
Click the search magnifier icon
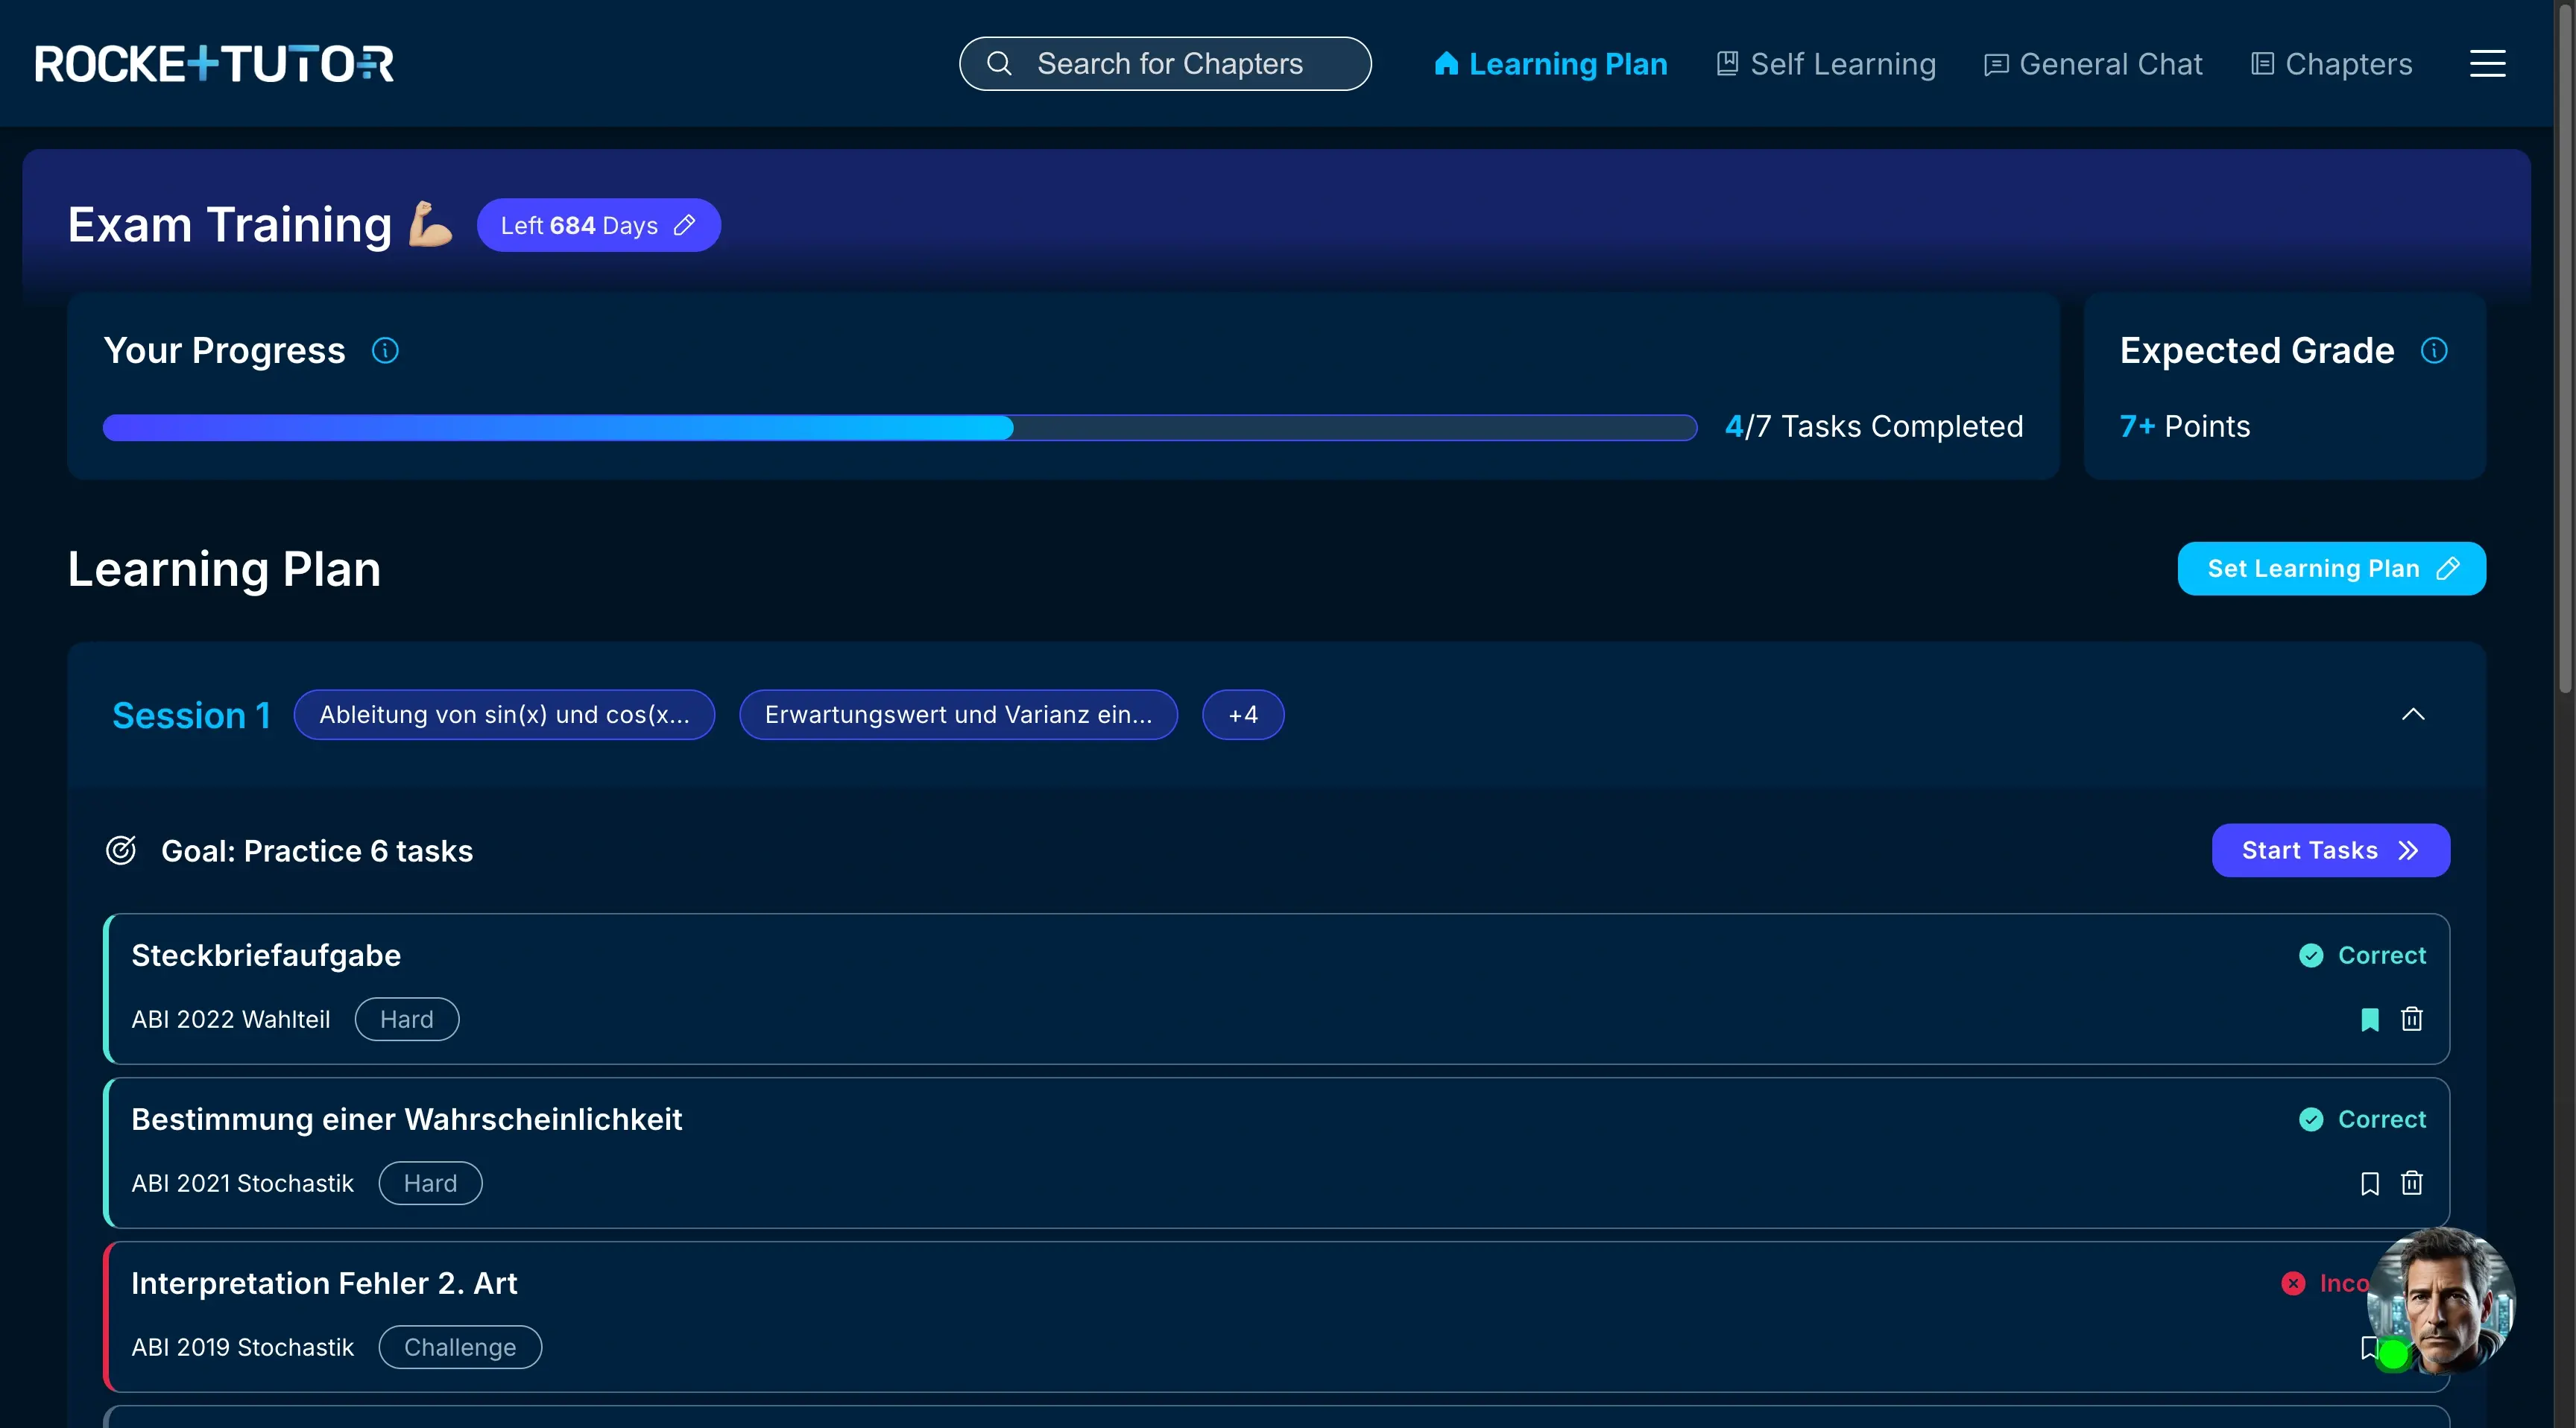click(x=999, y=64)
